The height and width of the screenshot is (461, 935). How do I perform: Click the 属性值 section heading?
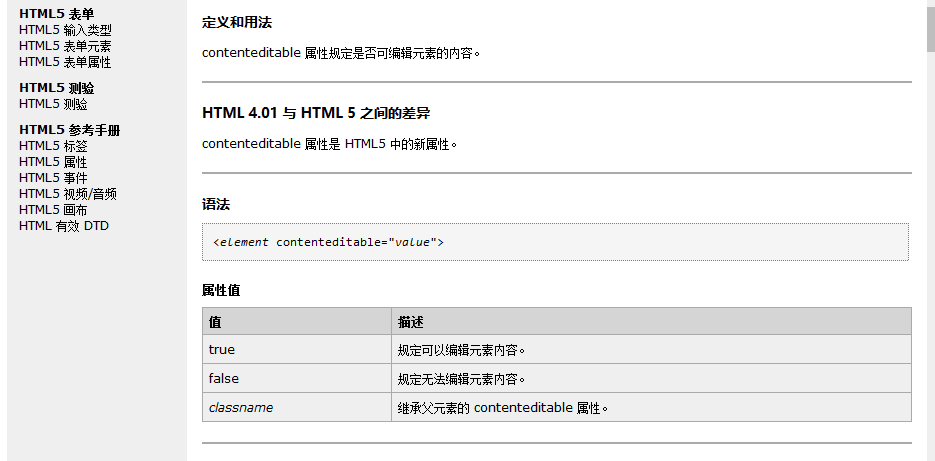click(221, 291)
